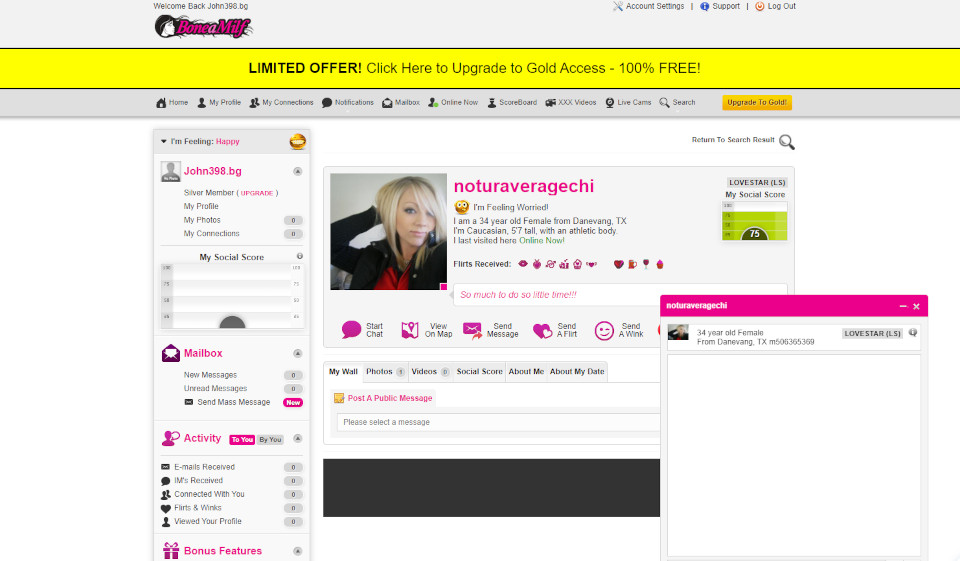This screenshot has height=561, width=960.
Task: Click the Start Chat speech bubble icon
Action: pyautogui.click(x=351, y=329)
